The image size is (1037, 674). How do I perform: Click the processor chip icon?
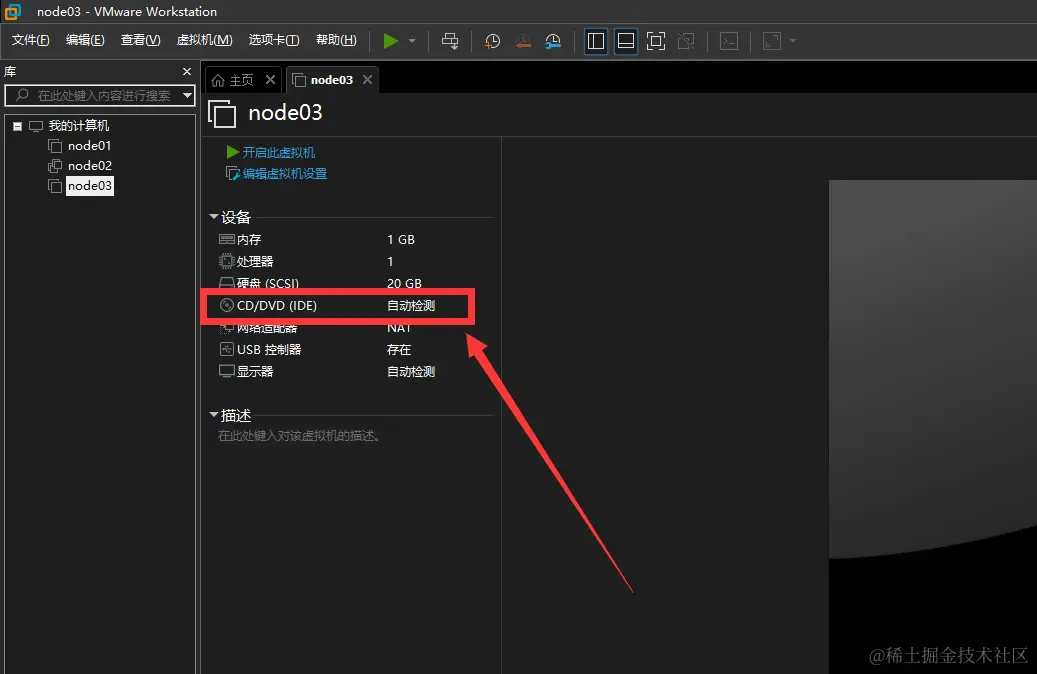(x=226, y=261)
